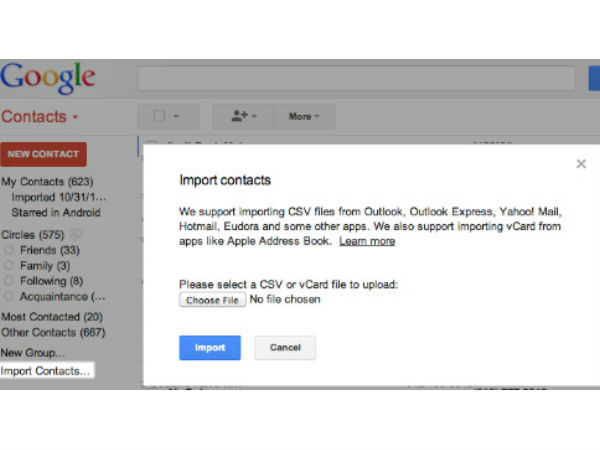
Task: Click the Google logo
Action: click(47, 78)
